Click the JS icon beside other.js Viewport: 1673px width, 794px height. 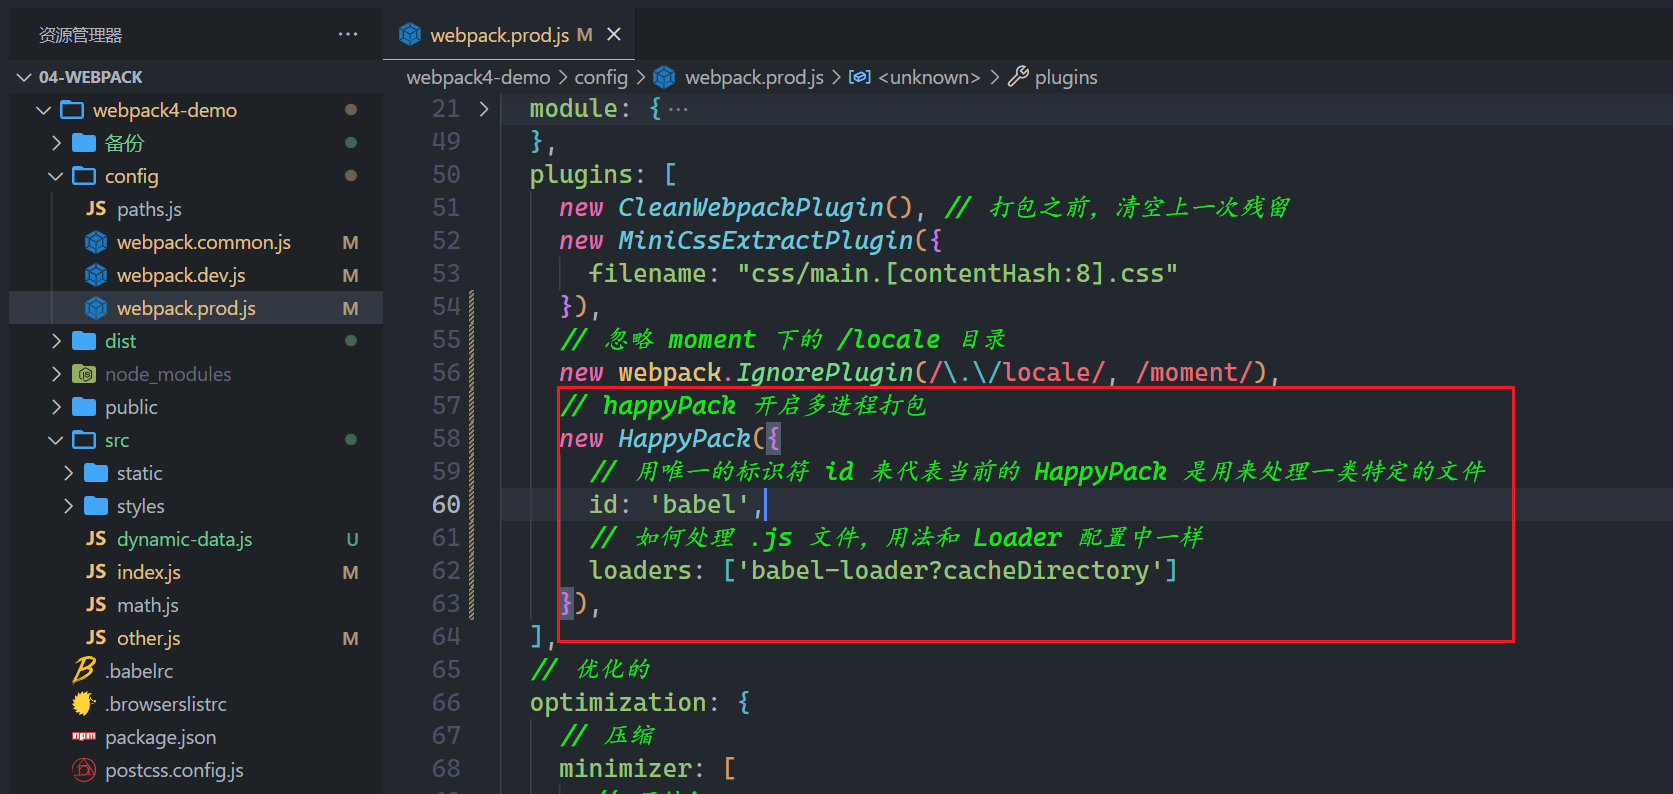pos(96,637)
